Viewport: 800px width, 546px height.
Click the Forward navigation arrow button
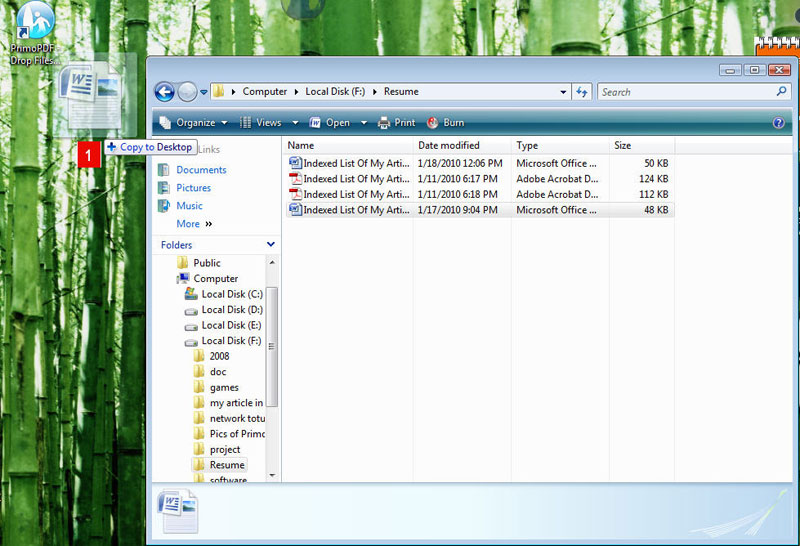click(187, 92)
